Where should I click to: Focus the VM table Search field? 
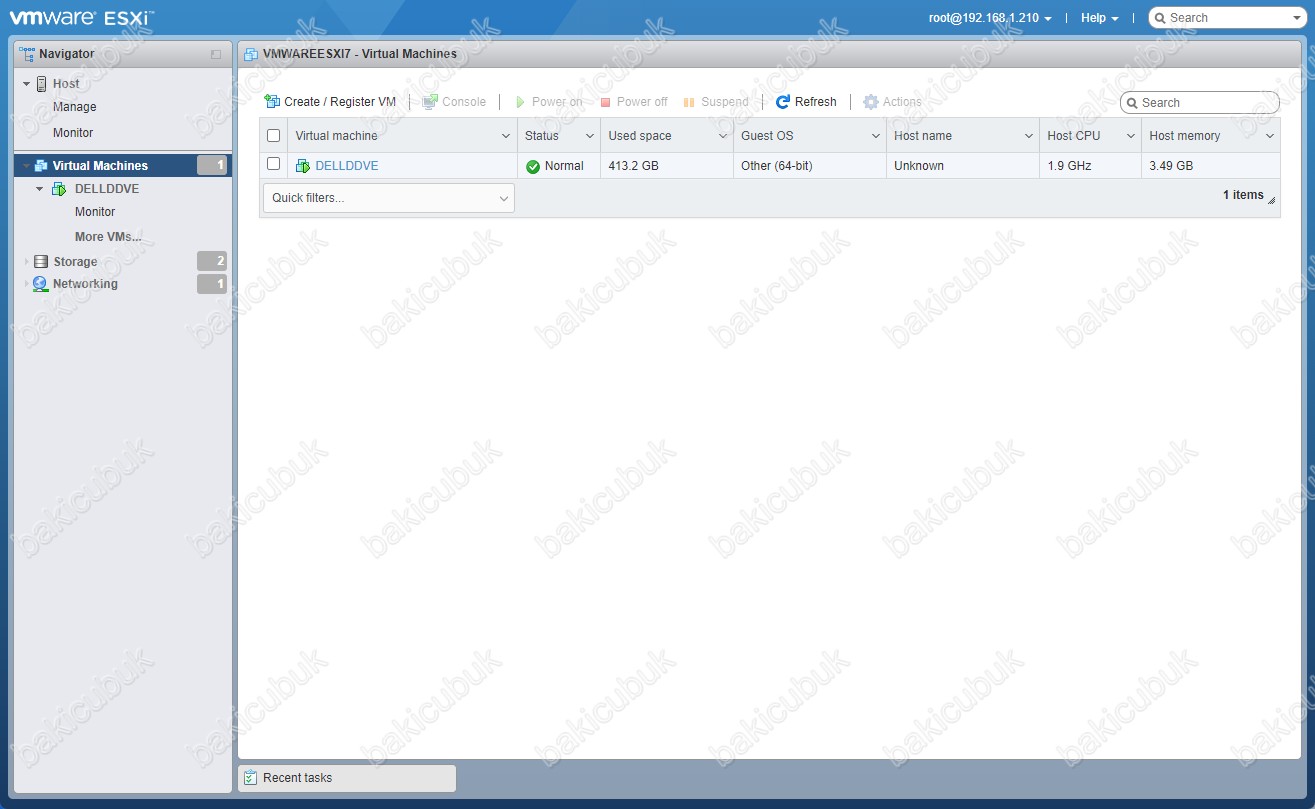(x=1200, y=103)
